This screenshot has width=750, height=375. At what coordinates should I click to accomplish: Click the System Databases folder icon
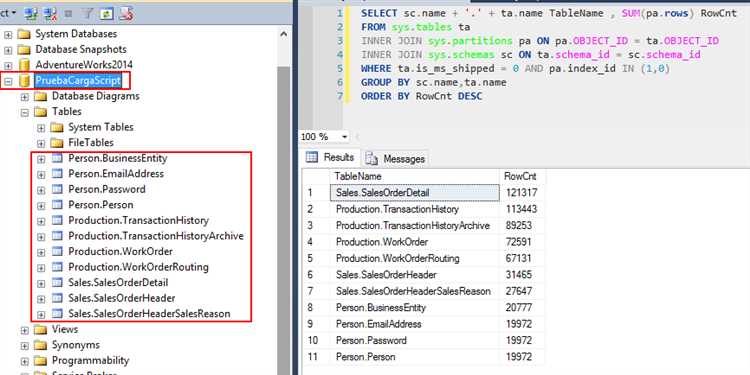click(23, 34)
